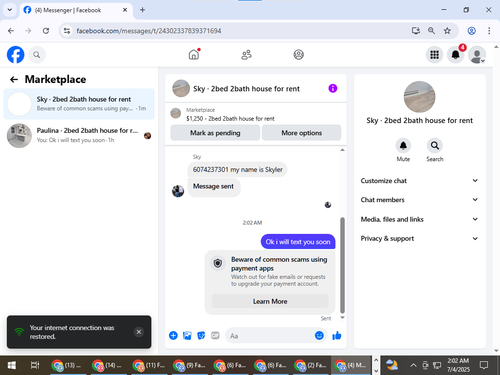The width and height of the screenshot is (500, 375).
Task: Choose a sticker in composer
Action: 201,335
